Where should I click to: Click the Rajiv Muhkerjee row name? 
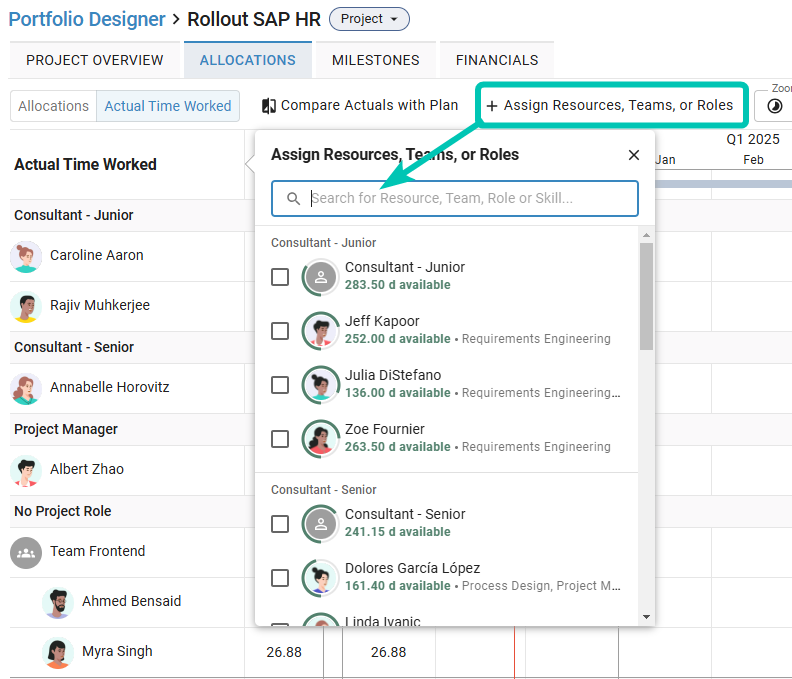click(100, 305)
